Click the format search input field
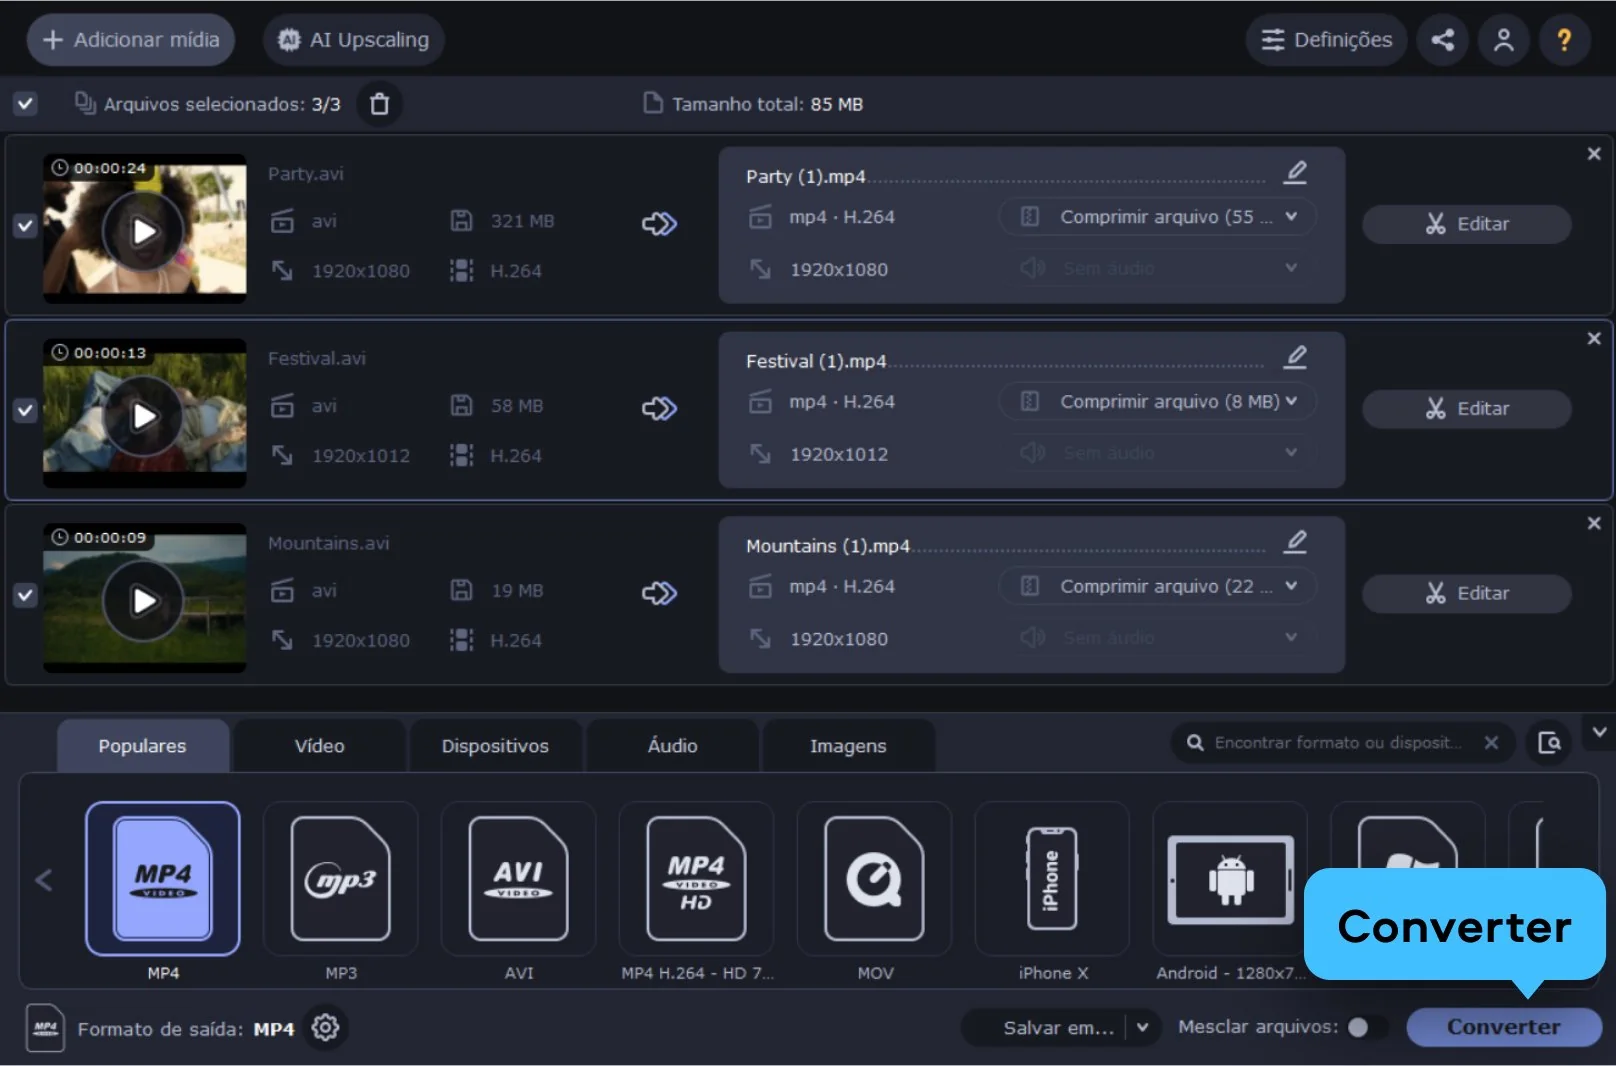Screen dimensions: 1616x1066 point(1338,743)
